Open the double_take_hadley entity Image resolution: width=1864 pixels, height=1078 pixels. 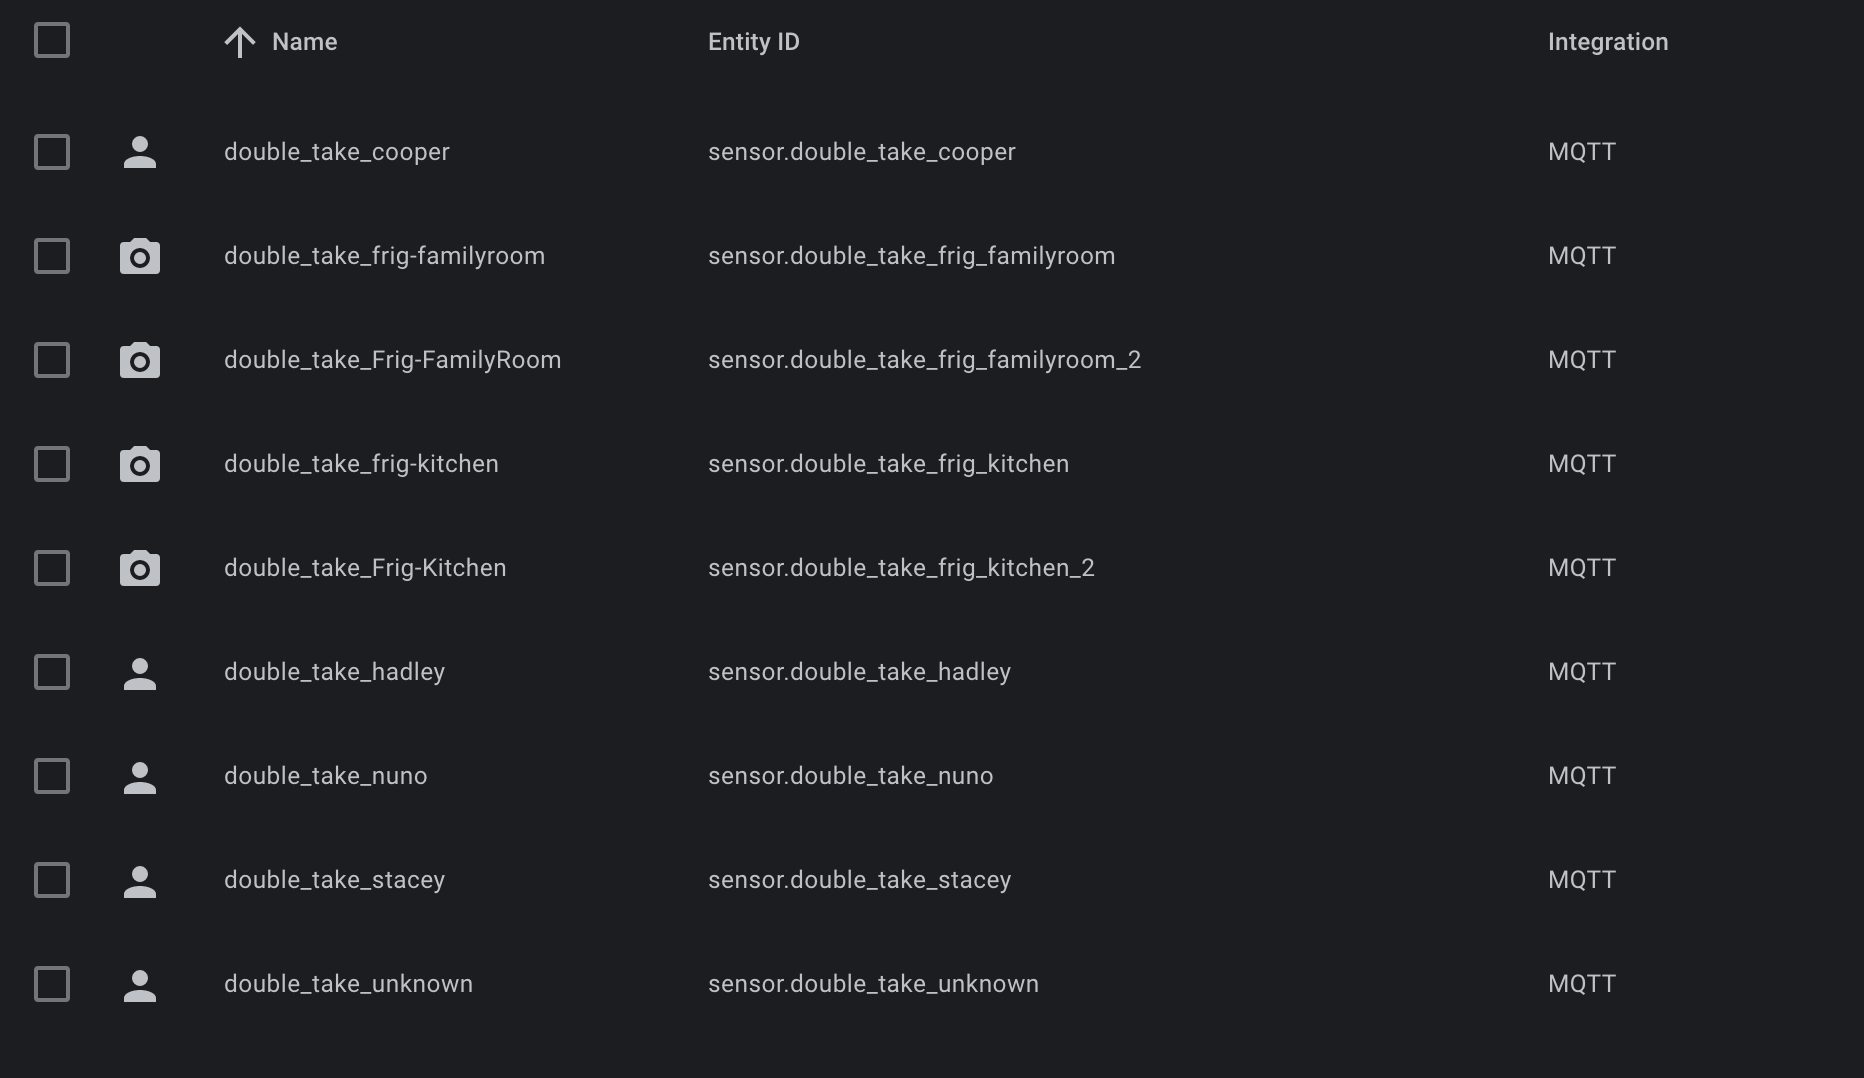point(334,672)
